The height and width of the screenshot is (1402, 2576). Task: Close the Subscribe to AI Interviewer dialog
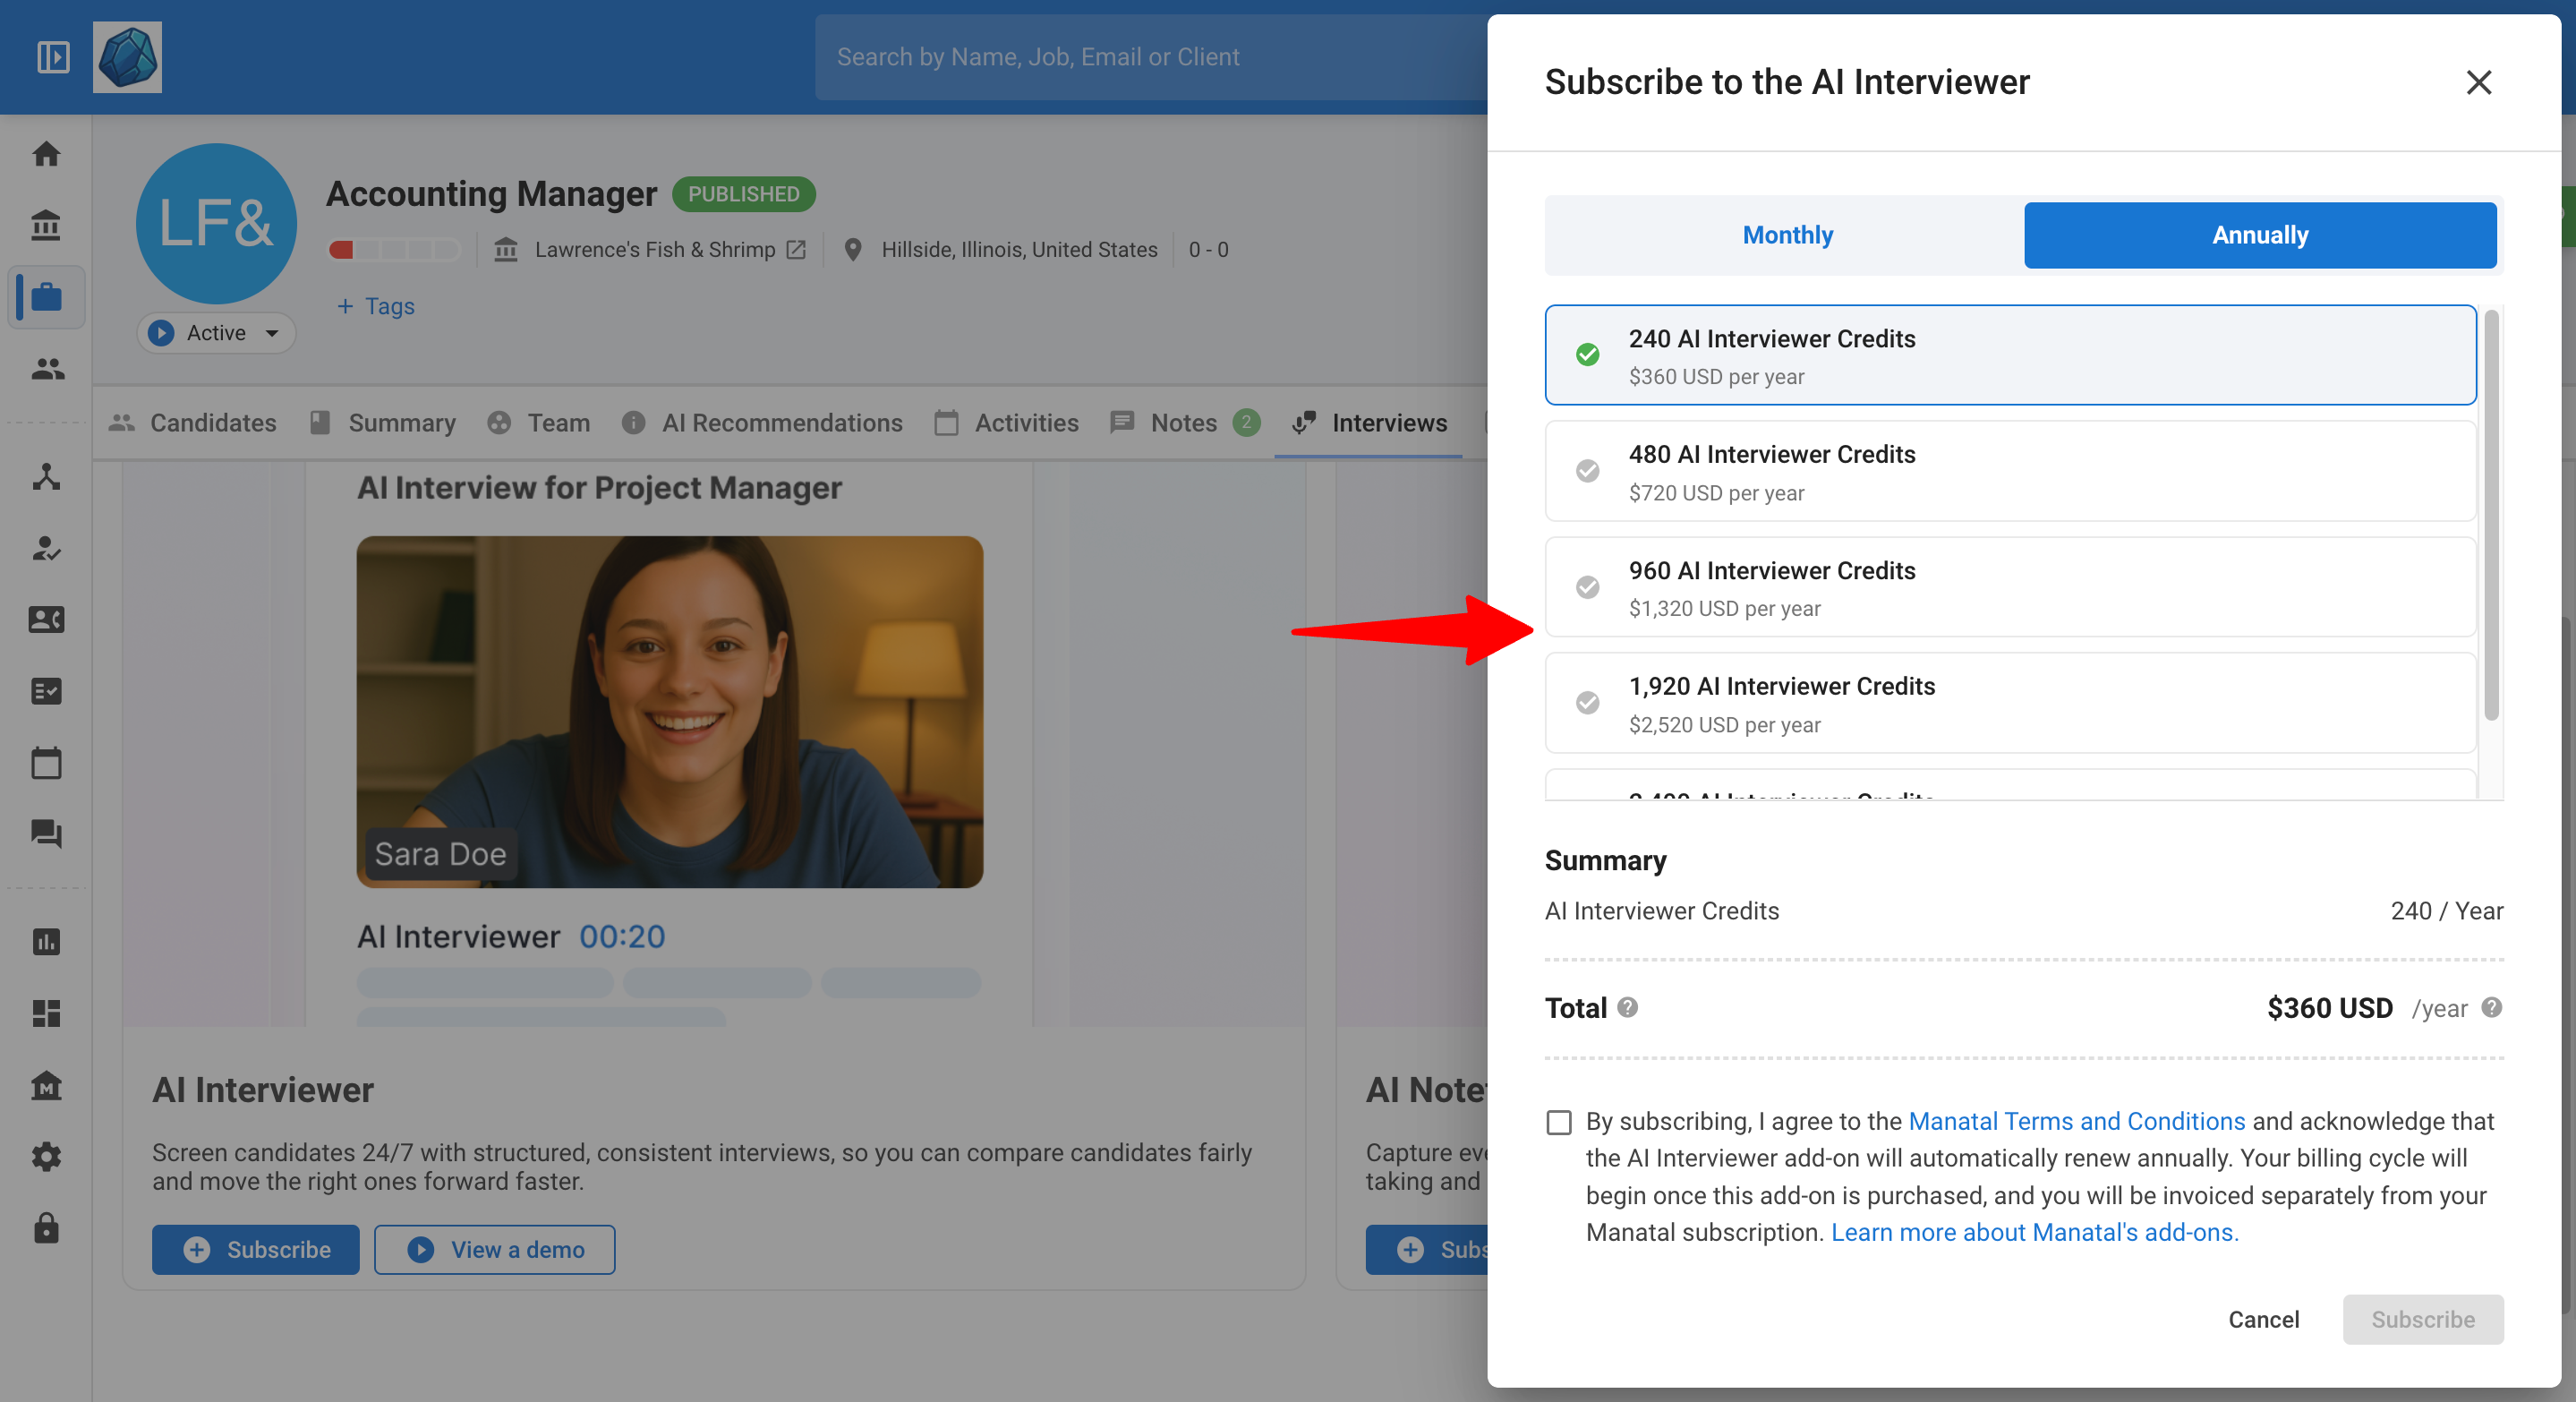tap(2479, 82)
